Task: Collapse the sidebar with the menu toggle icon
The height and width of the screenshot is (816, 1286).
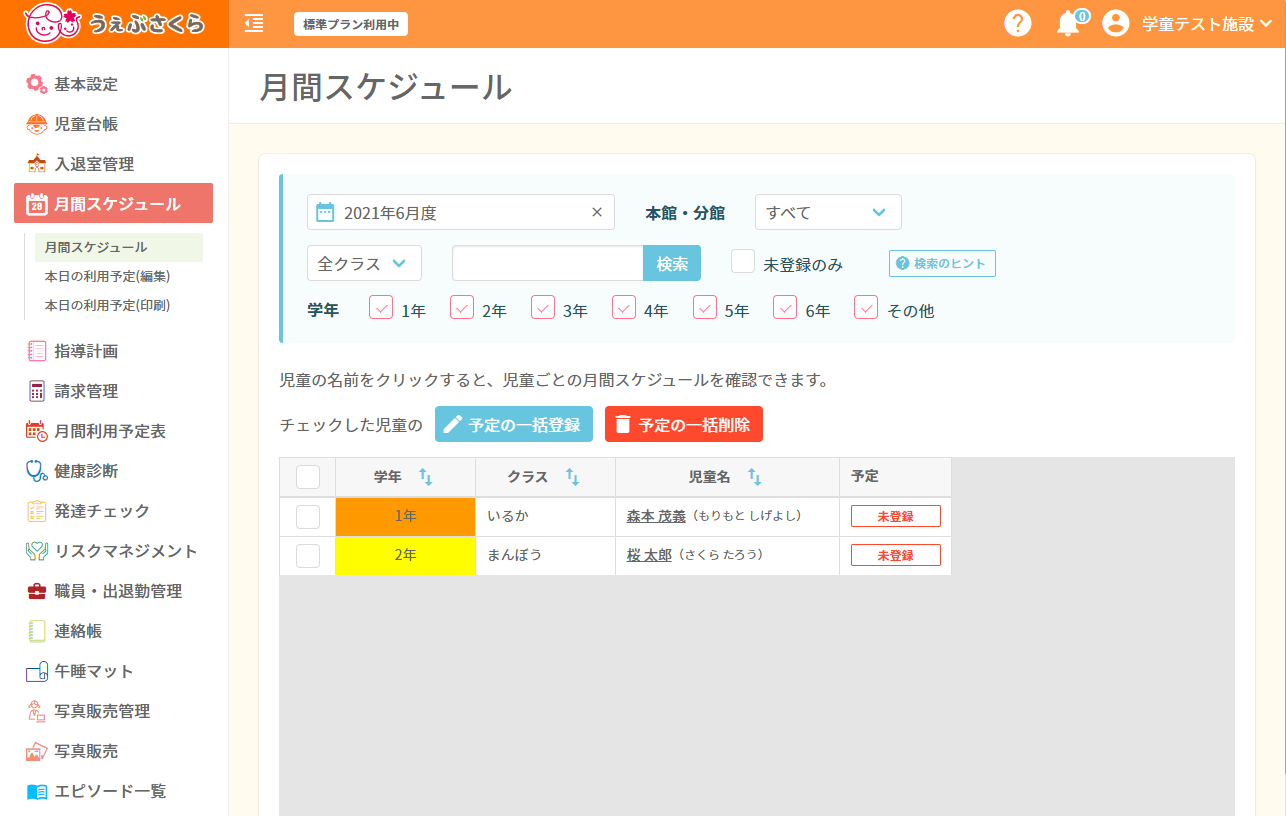Action: click(254, 24)
